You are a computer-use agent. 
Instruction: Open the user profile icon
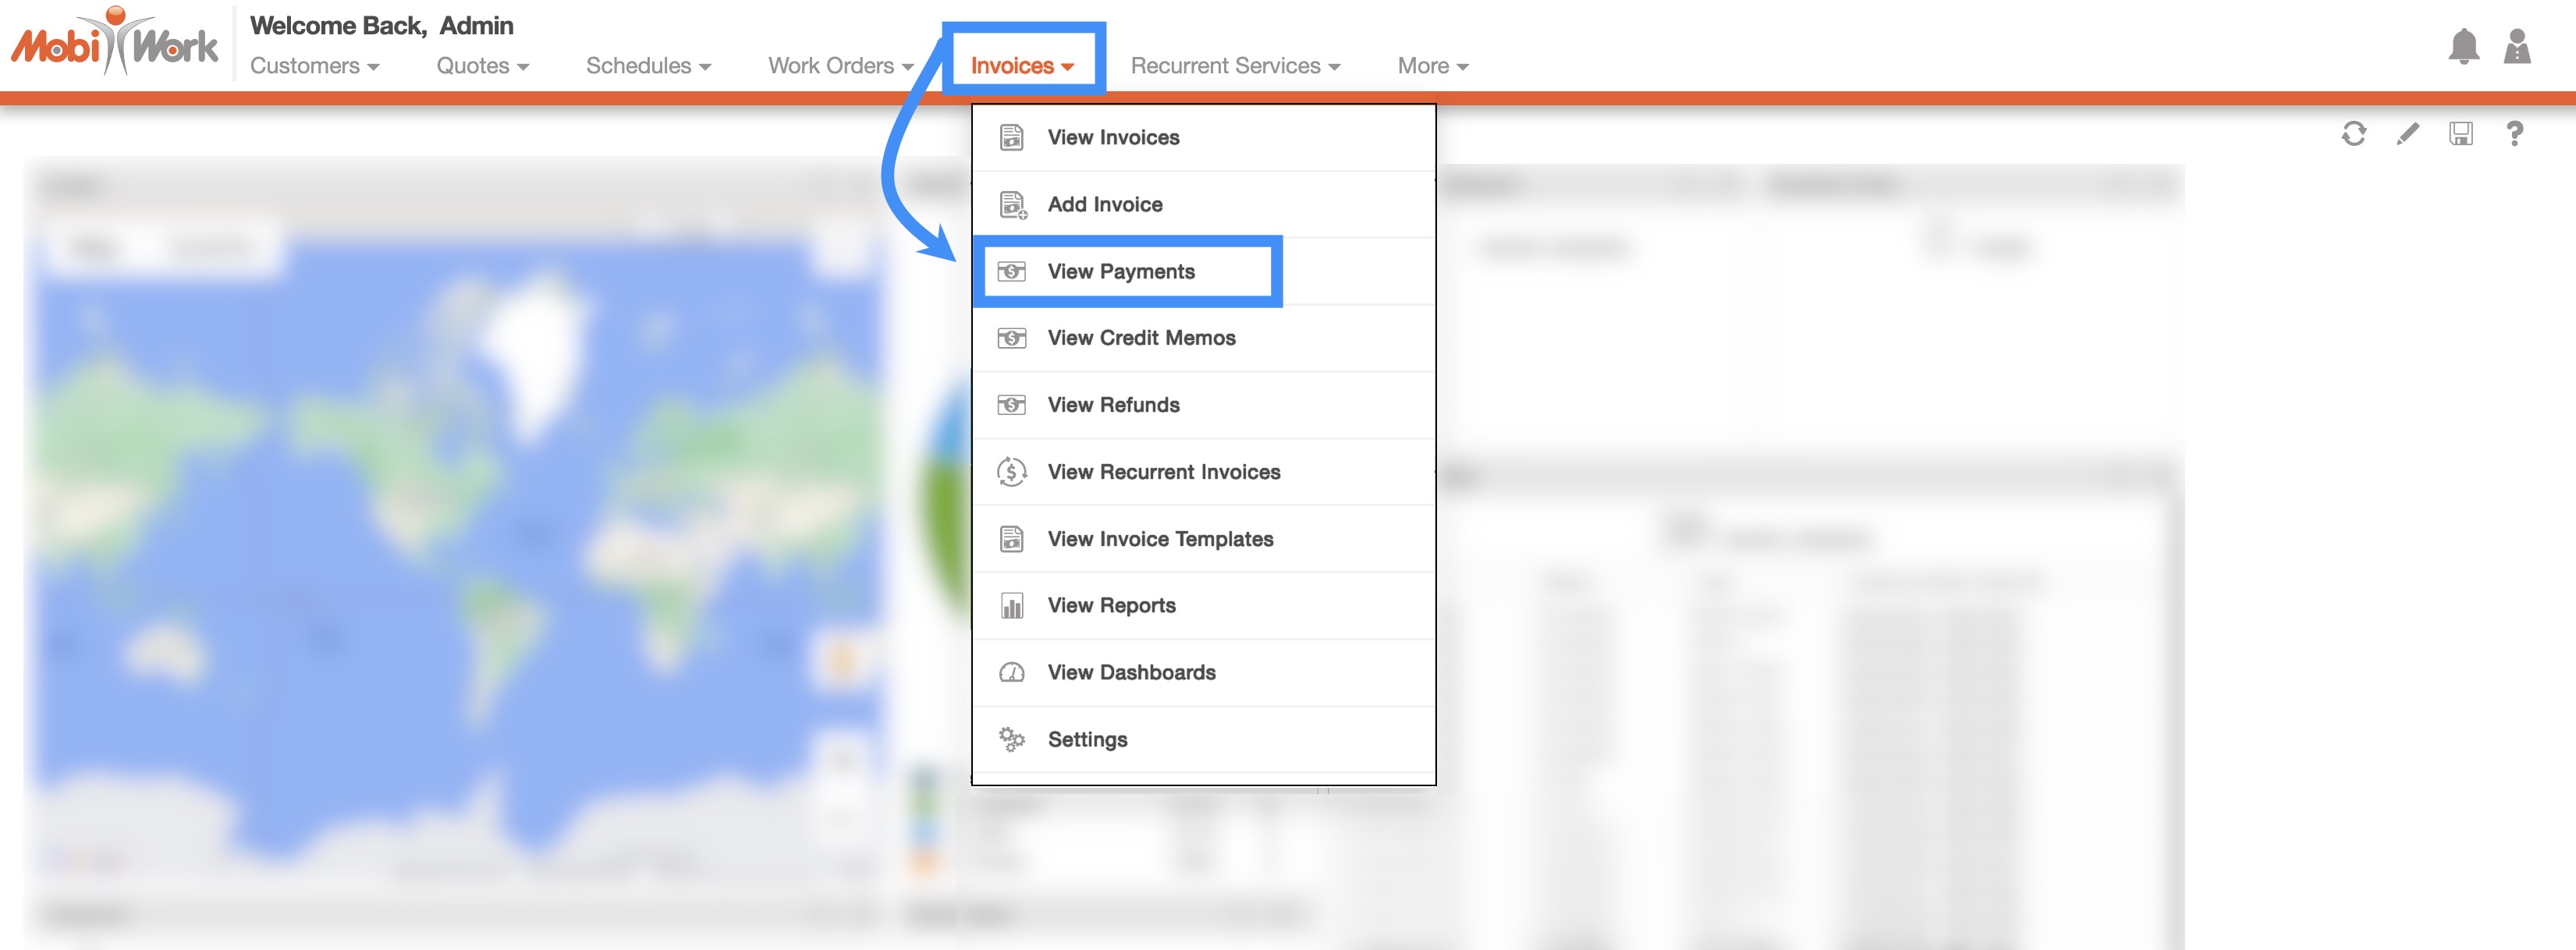point(2516,46)
